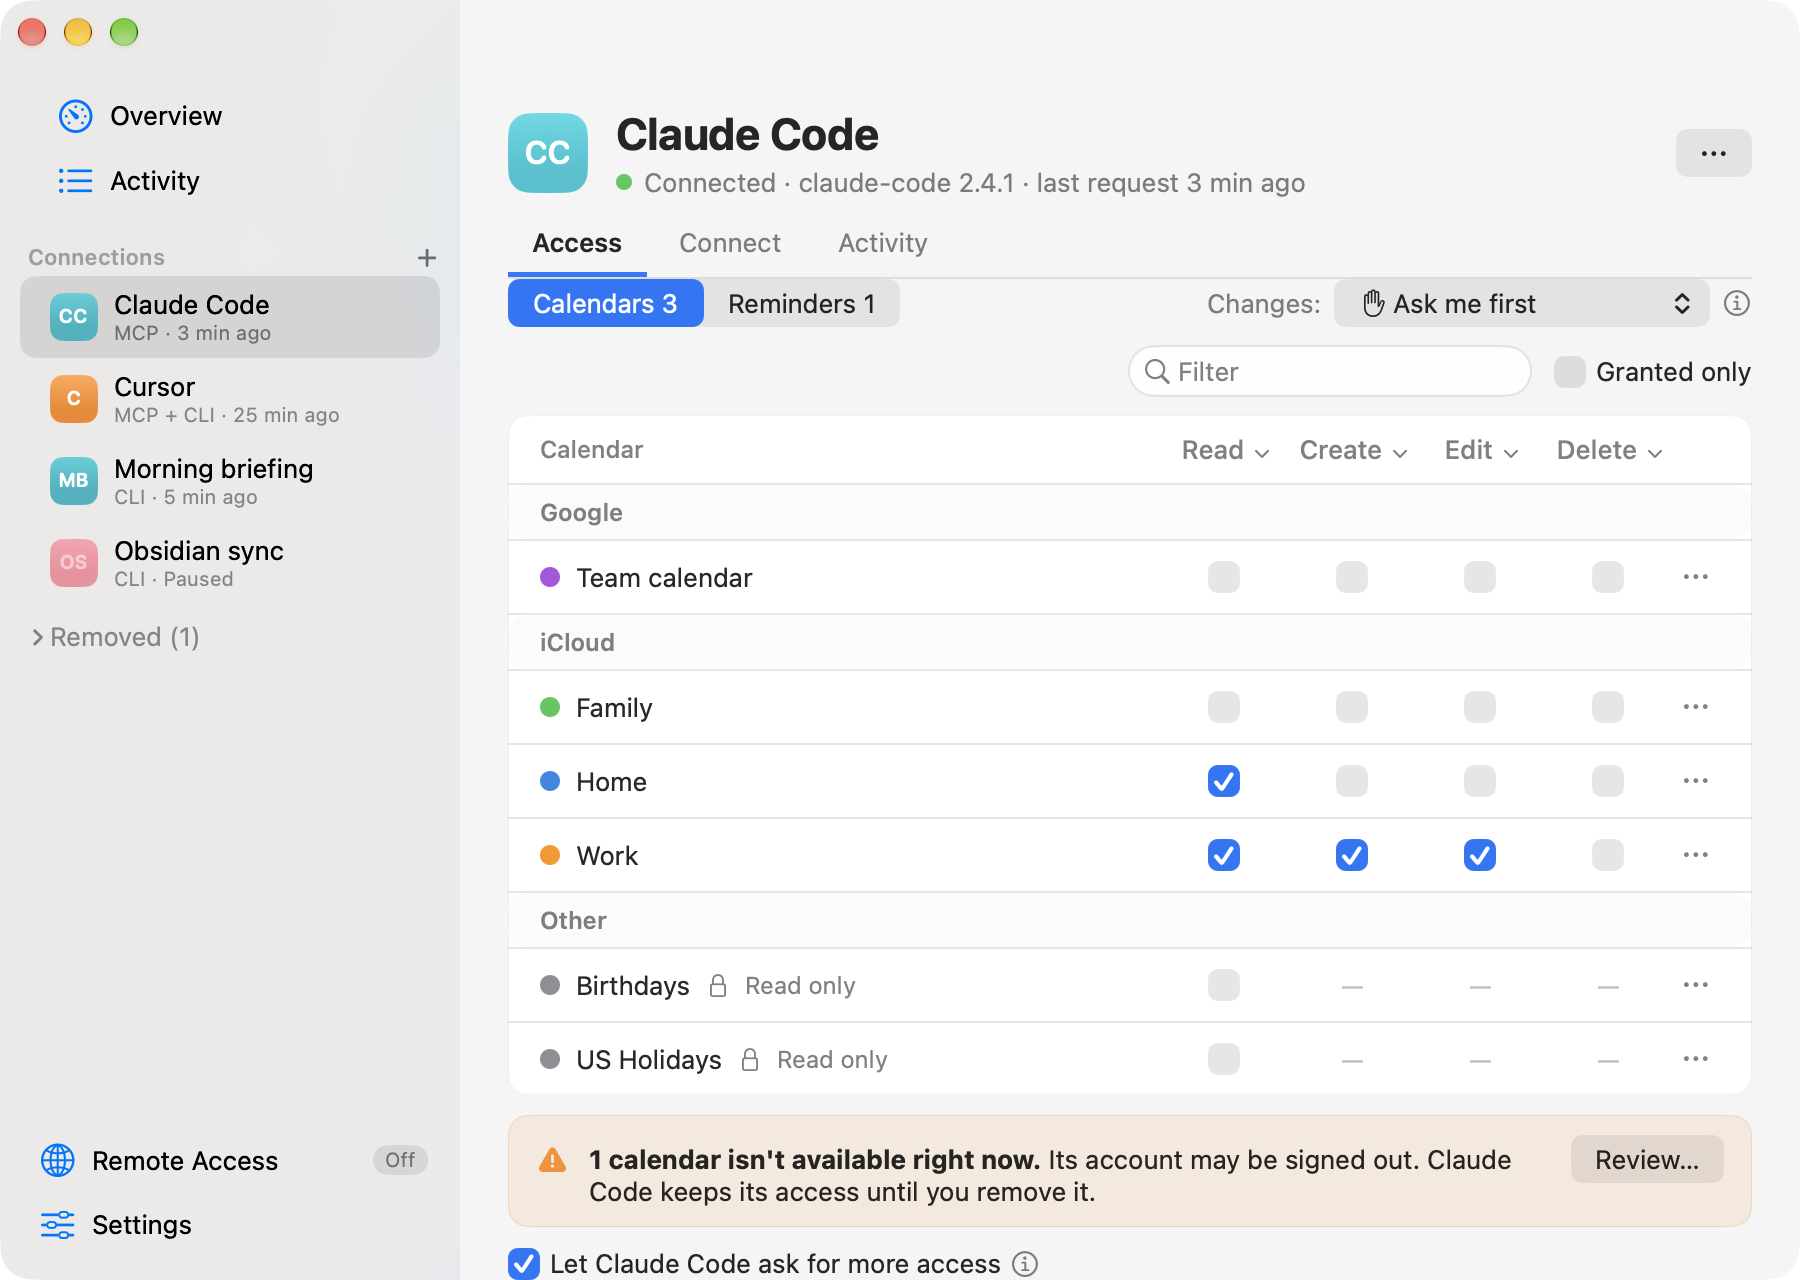Image resolution: width=1800 pixels, height=1280 pixels.
Task: Select the Calendars 3 segment
Action: 606,303
